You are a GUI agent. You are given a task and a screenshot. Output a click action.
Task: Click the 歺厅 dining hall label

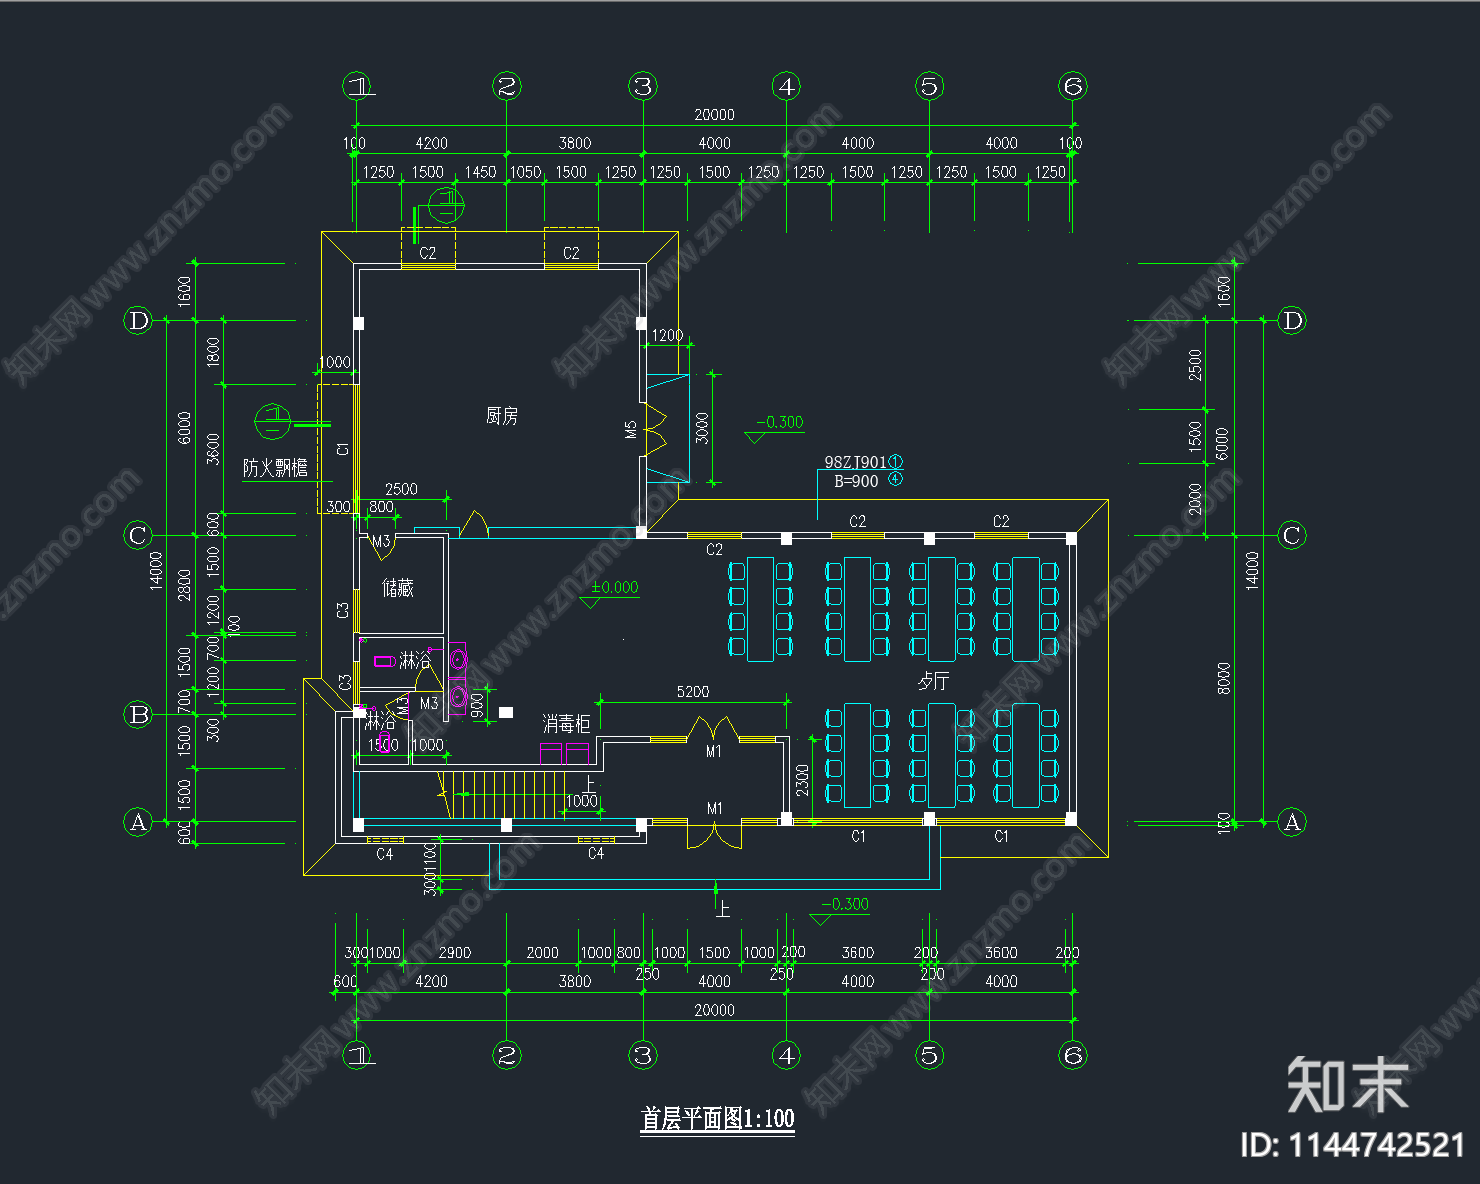click(x=933, y=681)
